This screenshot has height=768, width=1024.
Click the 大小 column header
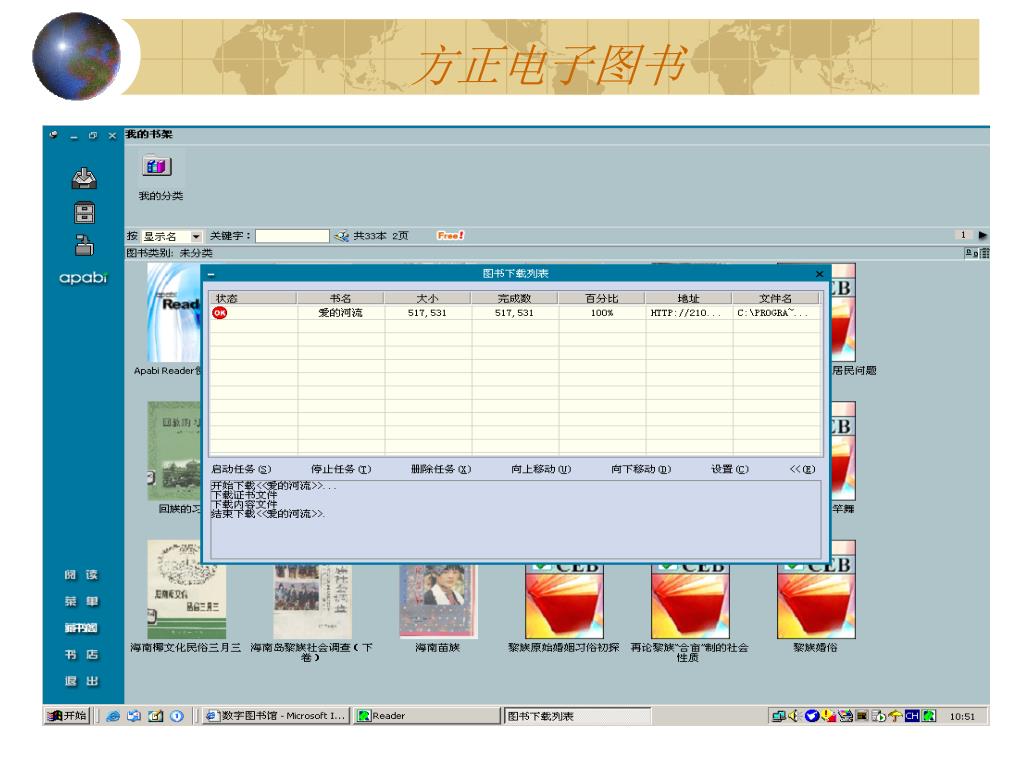[x=427, y=298]
